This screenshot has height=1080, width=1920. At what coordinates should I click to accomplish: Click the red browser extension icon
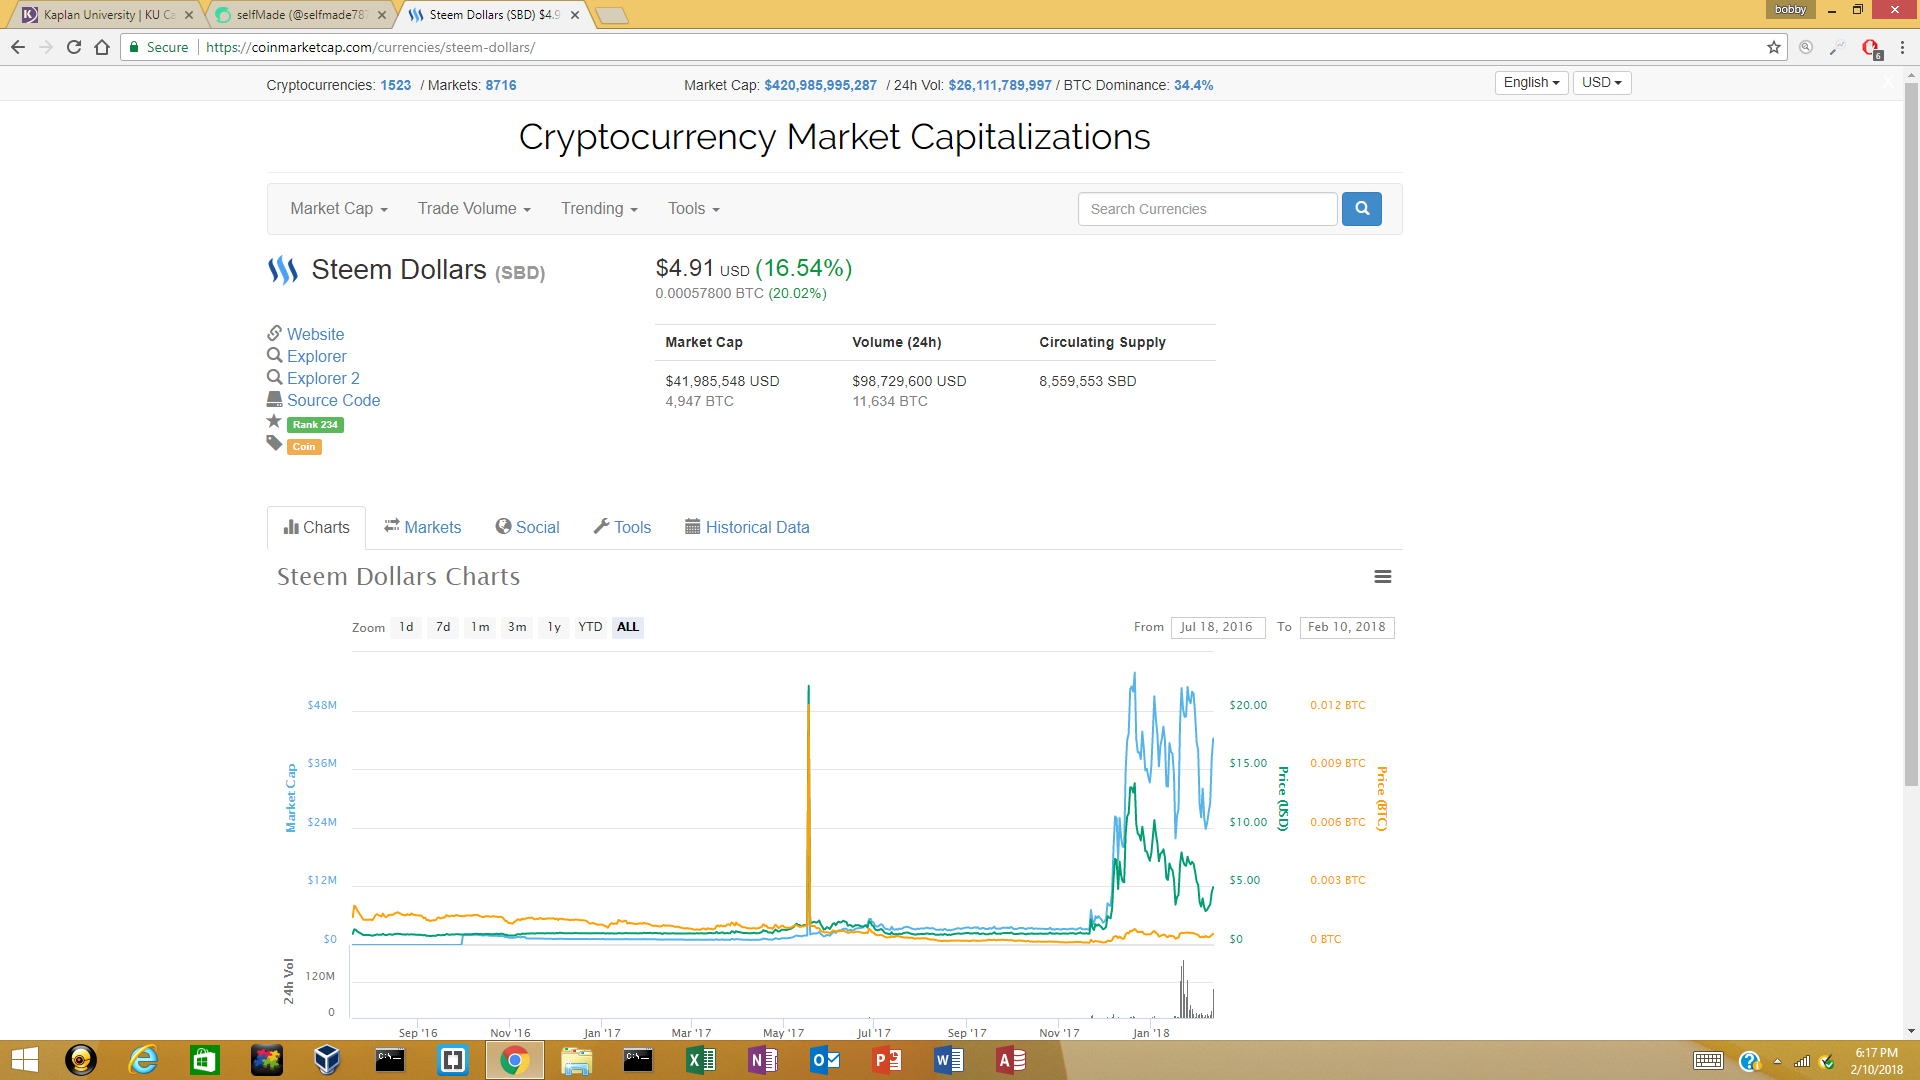pyautogui.click(x=1871, y=48)
